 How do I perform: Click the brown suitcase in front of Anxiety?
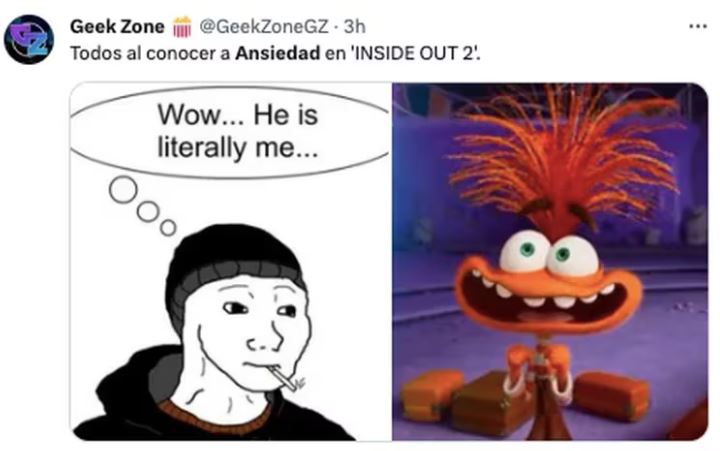tap(489, 404)
